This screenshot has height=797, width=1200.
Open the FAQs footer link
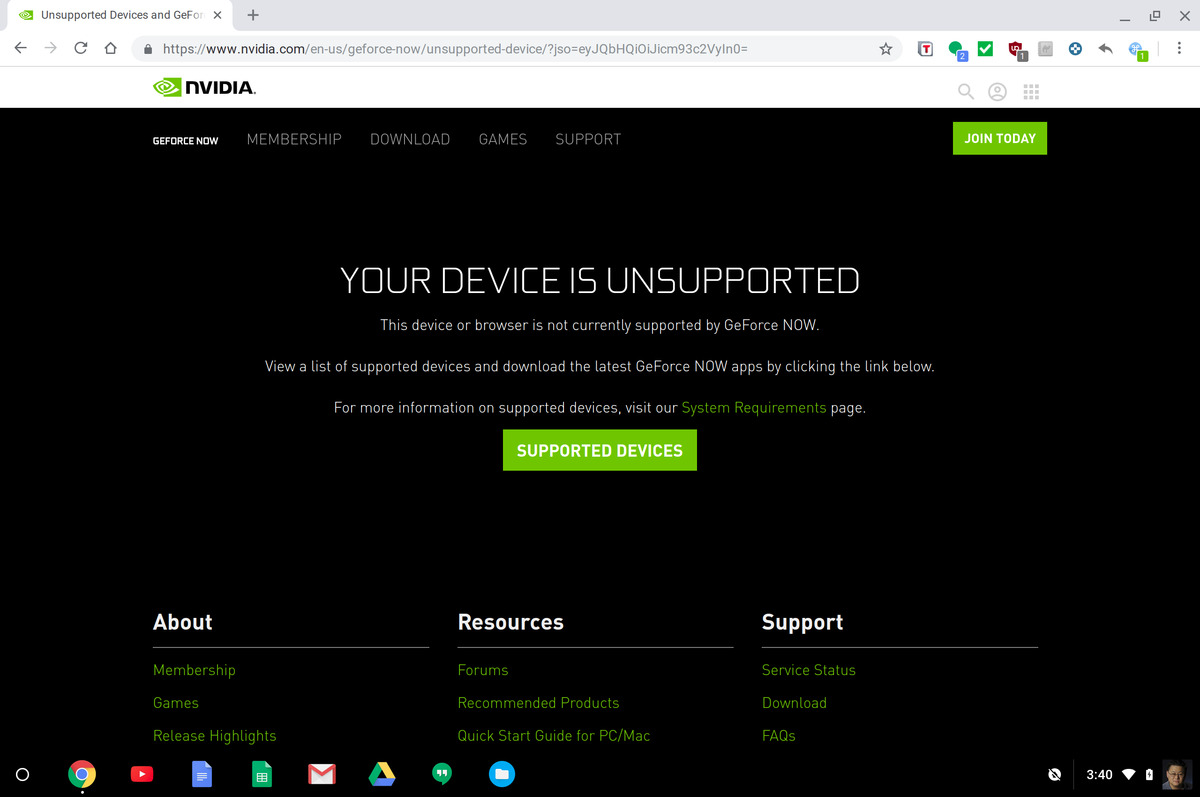(779, 736)
